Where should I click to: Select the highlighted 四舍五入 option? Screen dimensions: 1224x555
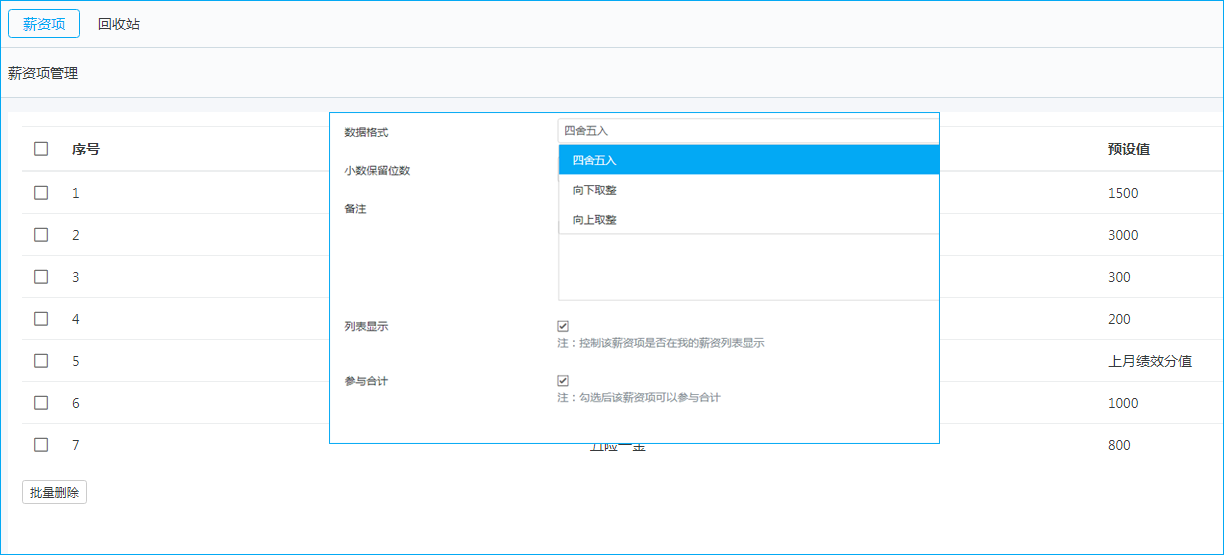tap(748, 160)
